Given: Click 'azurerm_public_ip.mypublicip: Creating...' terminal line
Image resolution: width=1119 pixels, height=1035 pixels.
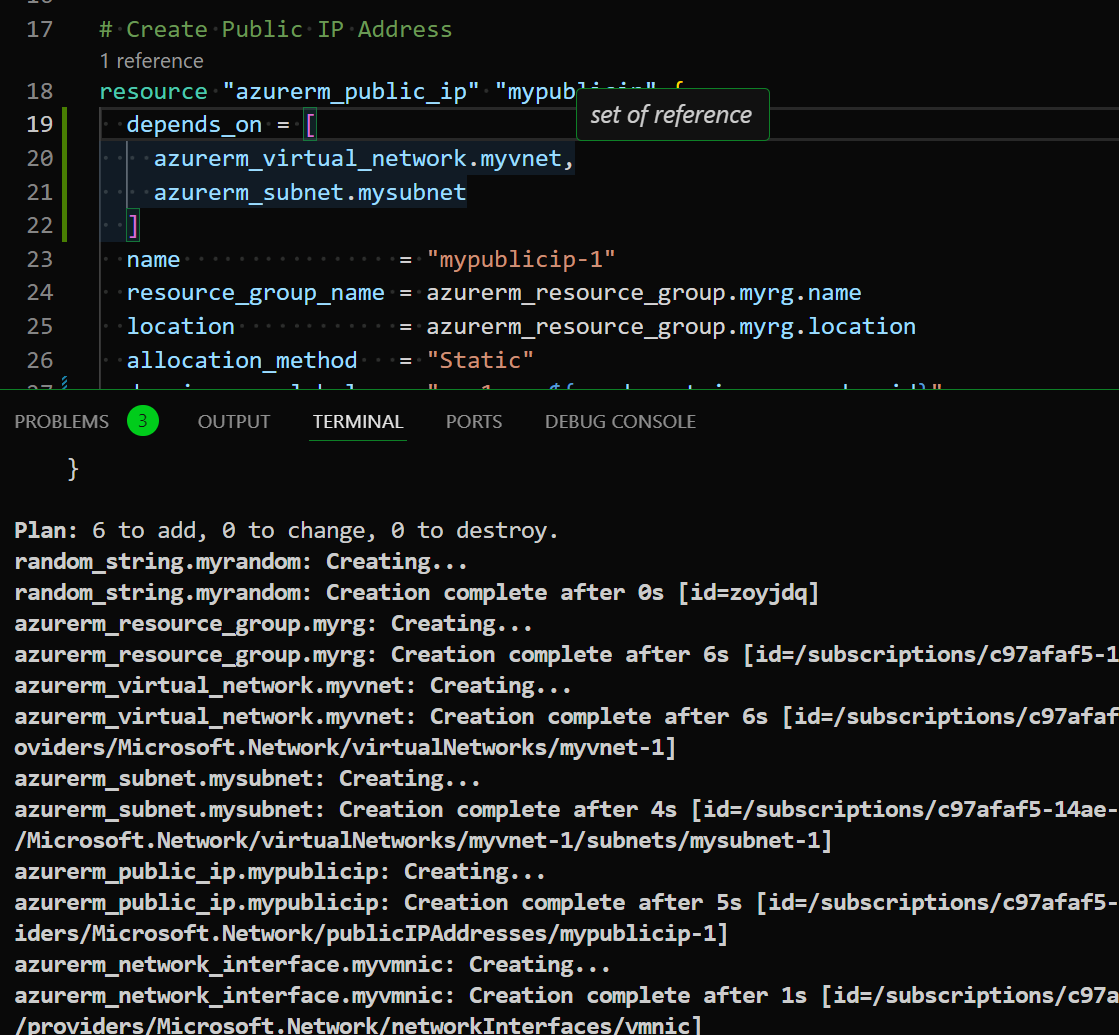Looking at the screenshot, I should [280, 872].
